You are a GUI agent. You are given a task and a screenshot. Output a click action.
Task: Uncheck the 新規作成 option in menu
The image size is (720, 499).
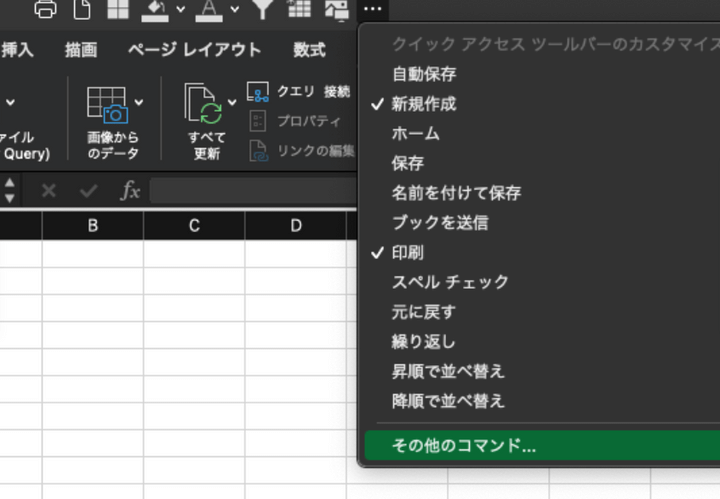[424, 103]
